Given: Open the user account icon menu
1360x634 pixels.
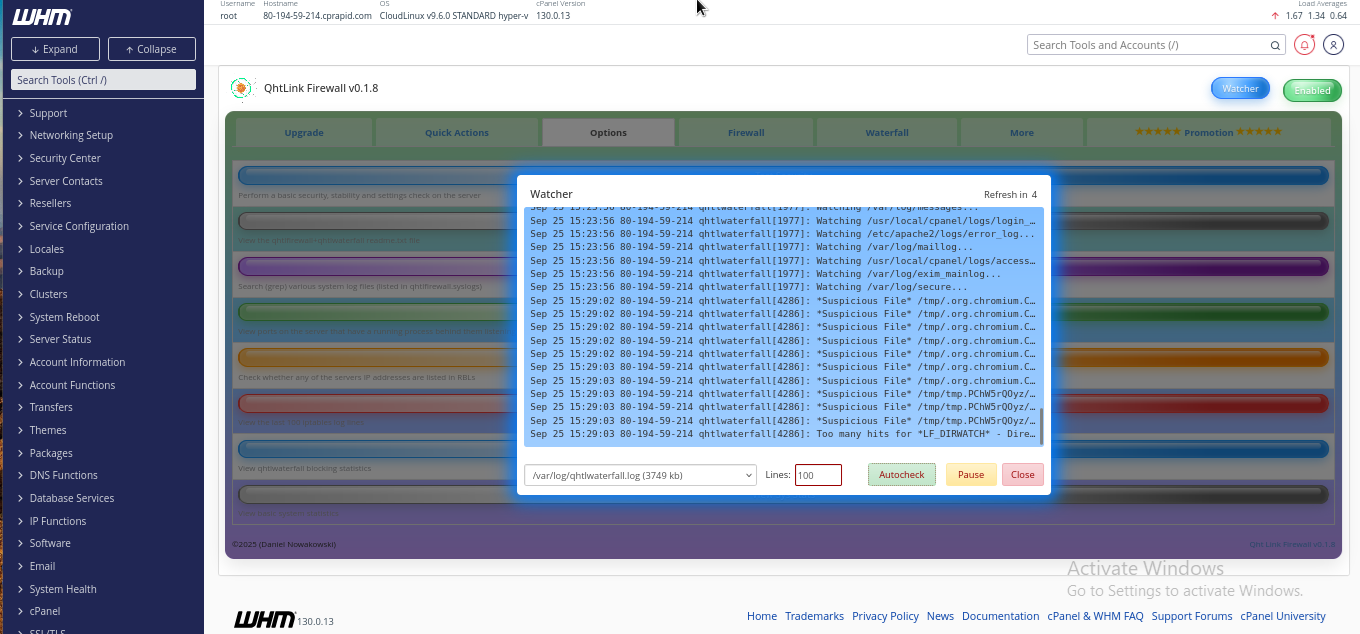Looking at the screenshot, I should 1333,45.
